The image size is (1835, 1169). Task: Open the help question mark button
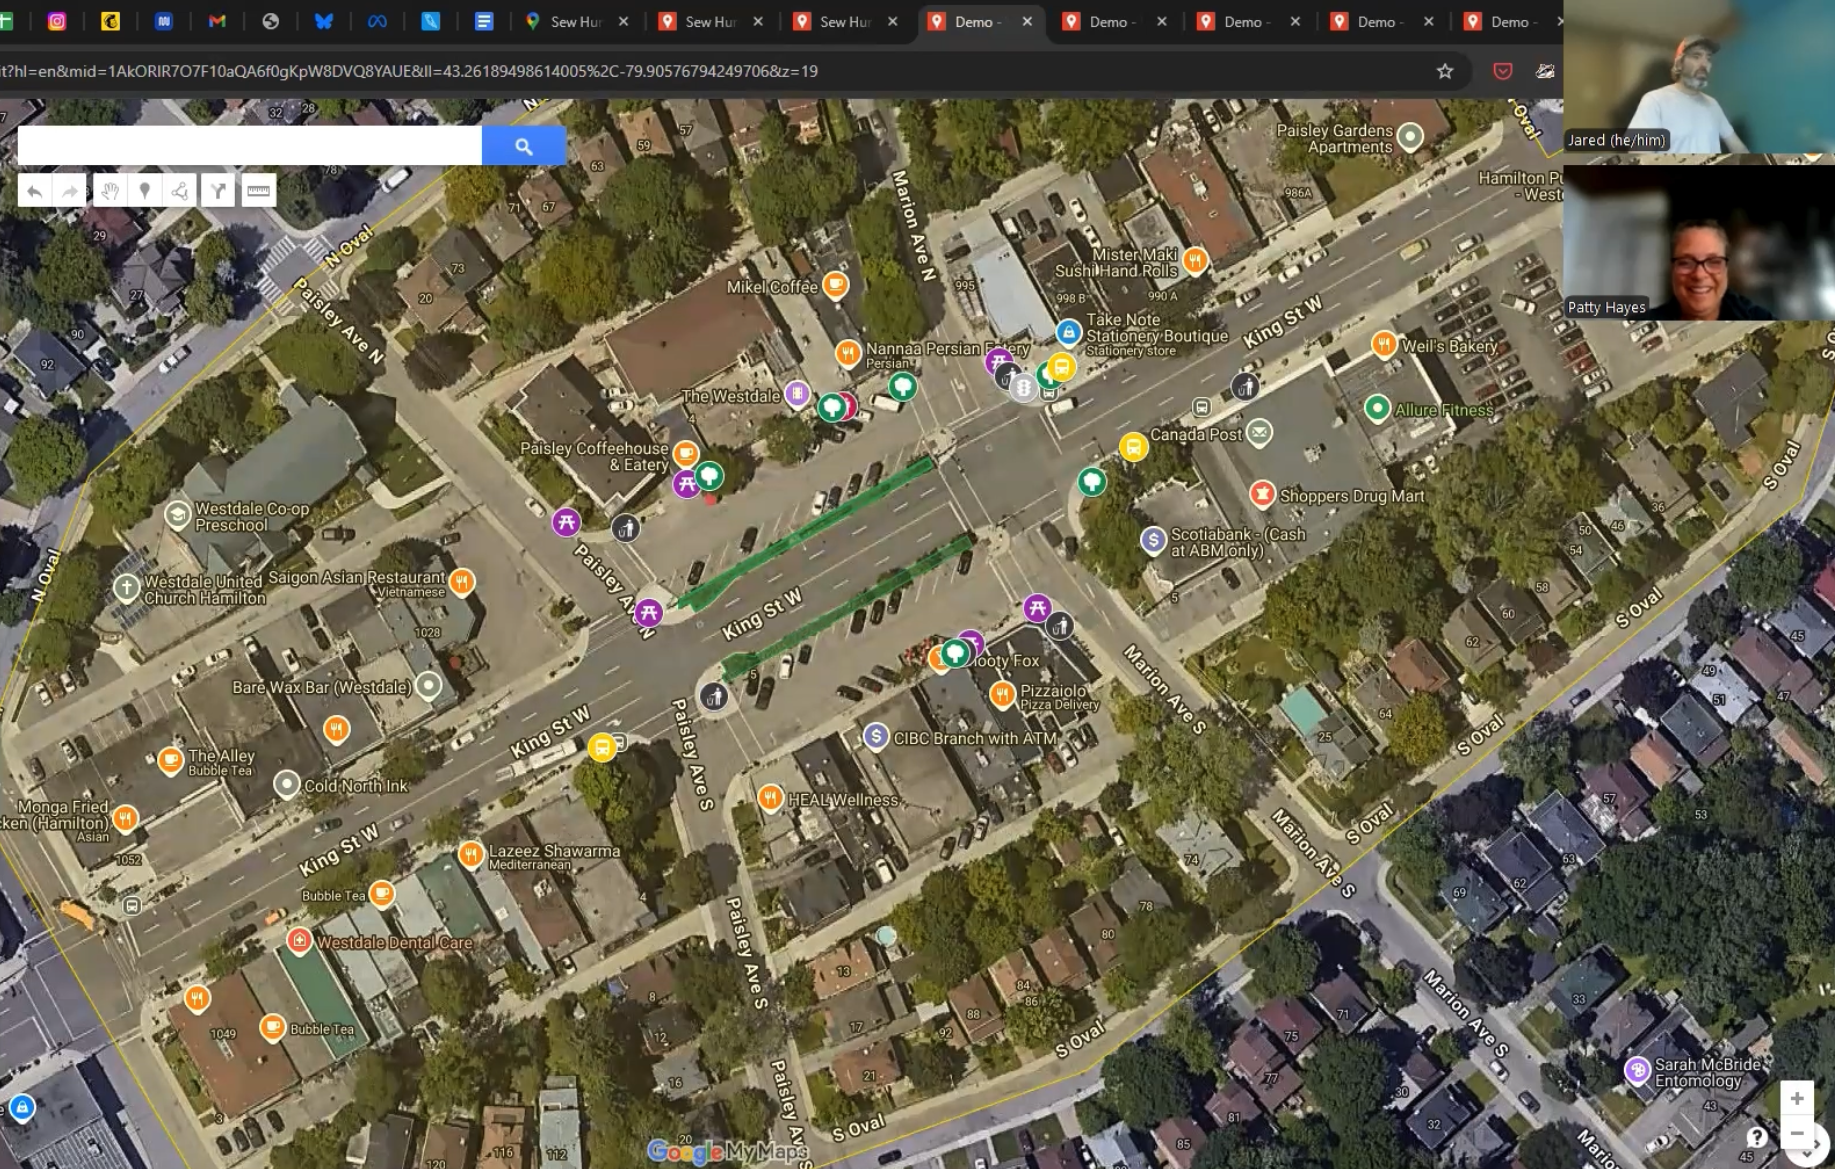1757,1137
